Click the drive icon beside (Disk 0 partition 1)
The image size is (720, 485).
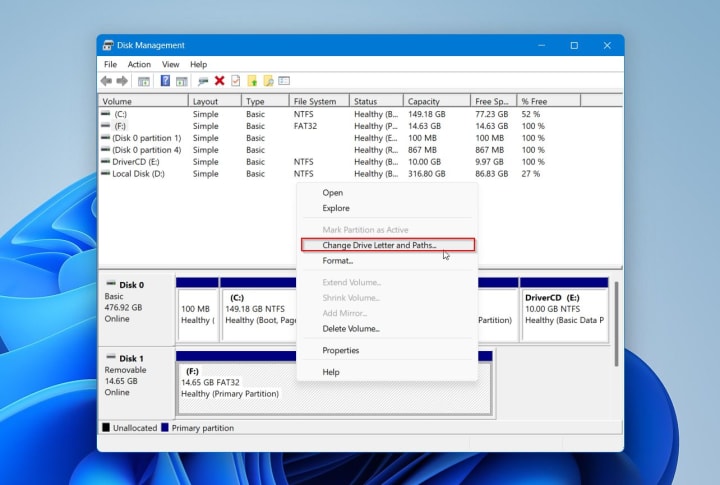[106, 137]
